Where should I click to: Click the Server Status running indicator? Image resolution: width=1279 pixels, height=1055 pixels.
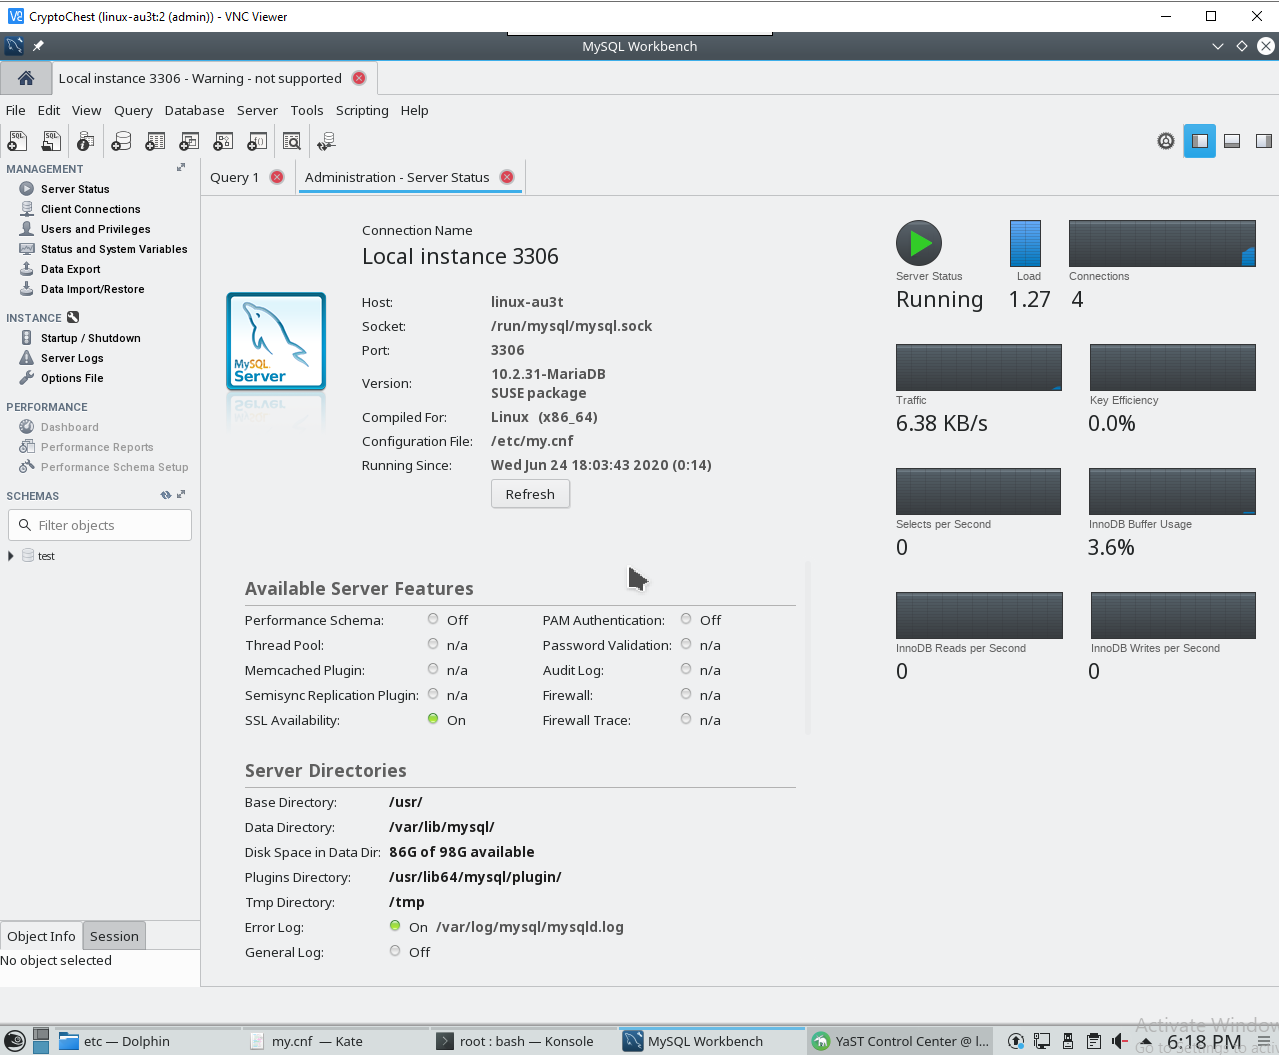coord(919,243)
